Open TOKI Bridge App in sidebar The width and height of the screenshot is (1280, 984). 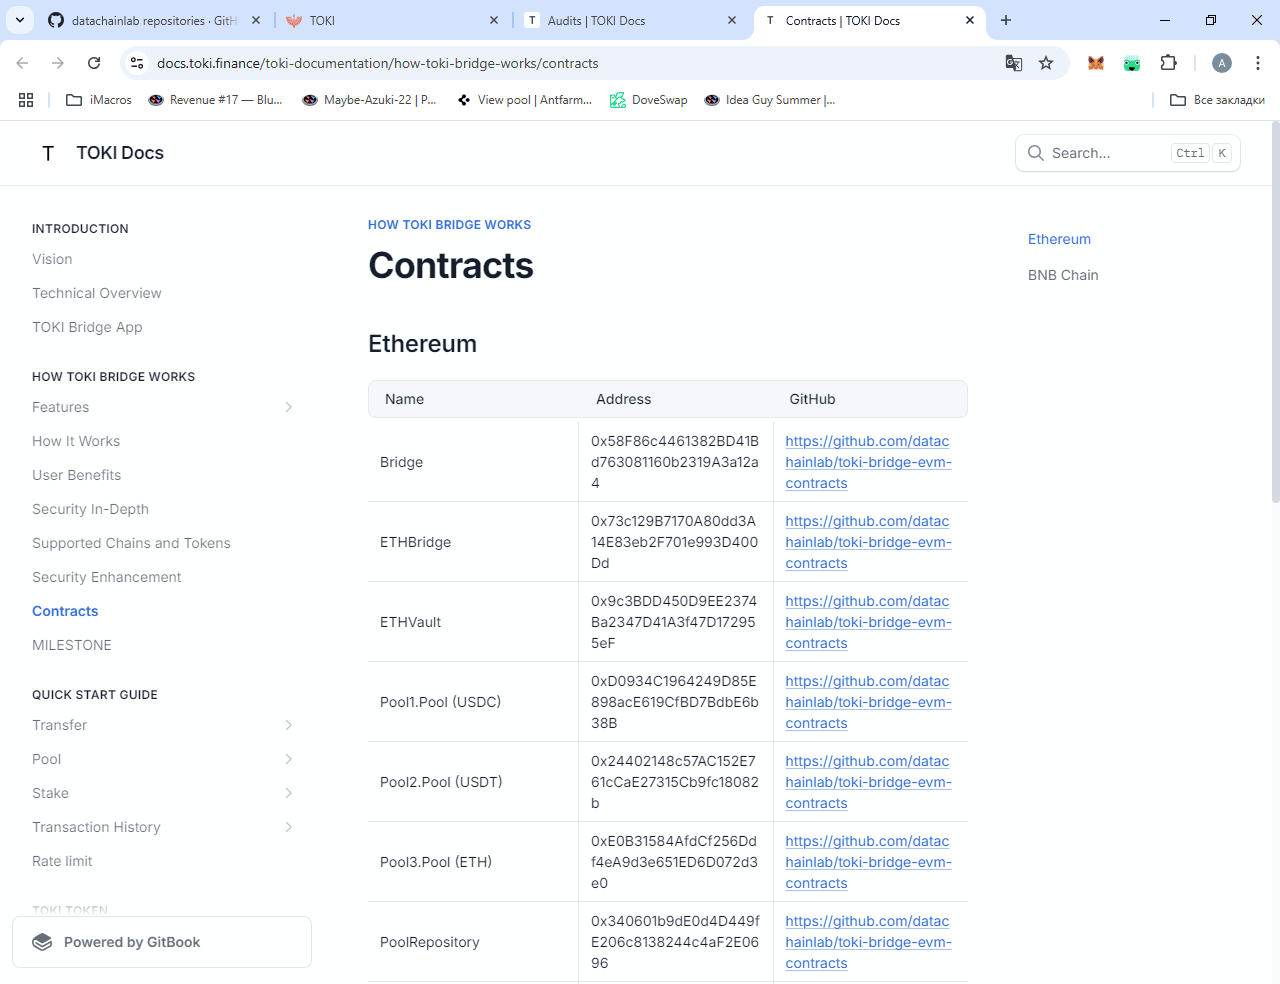pos(87,327)
